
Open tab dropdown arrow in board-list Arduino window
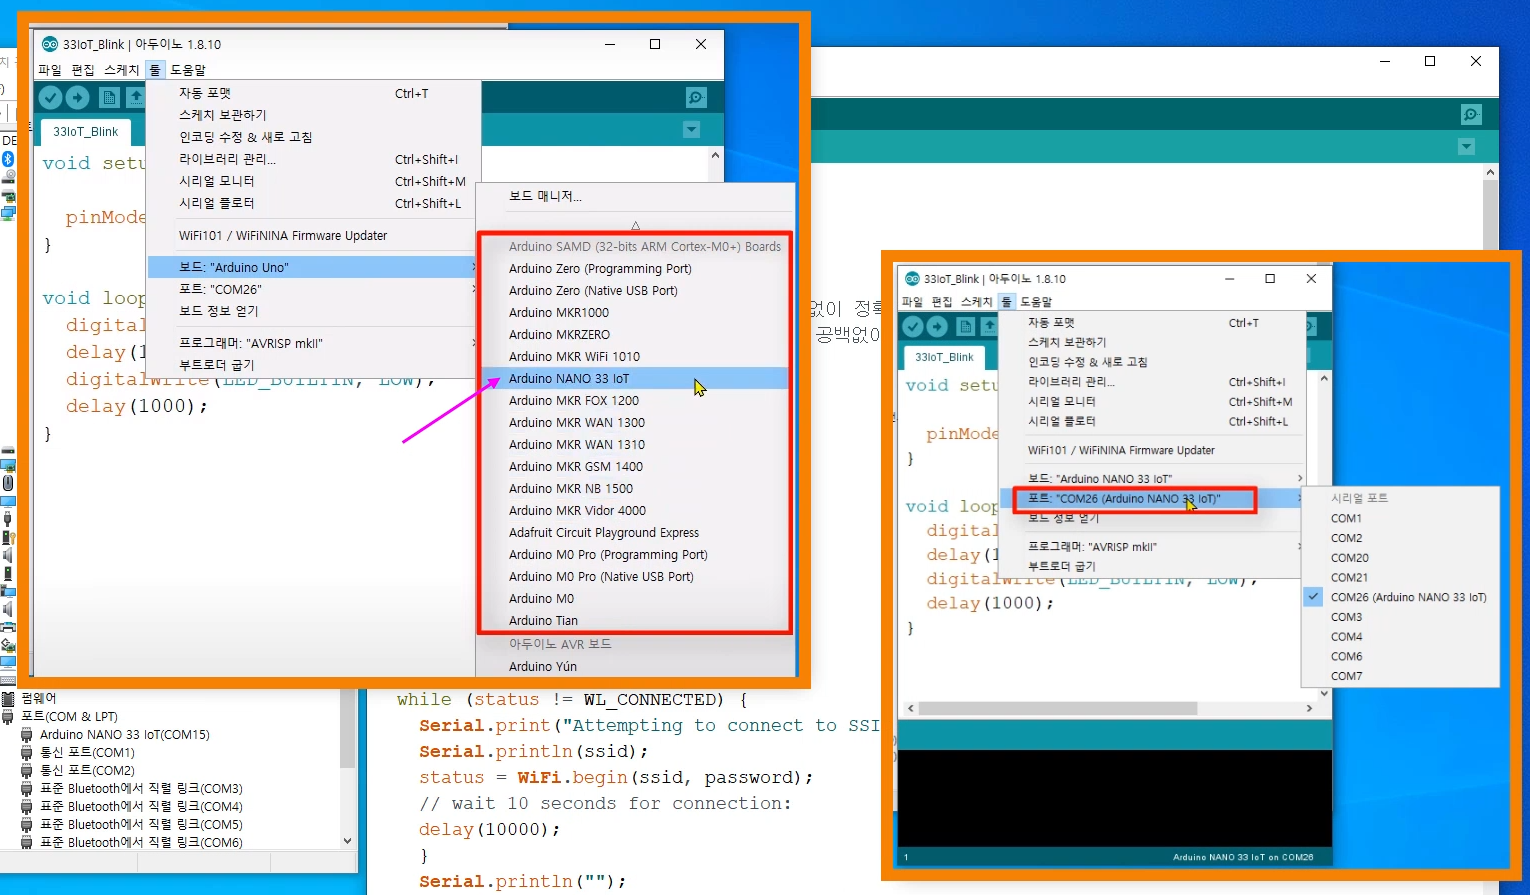(691, 130)
